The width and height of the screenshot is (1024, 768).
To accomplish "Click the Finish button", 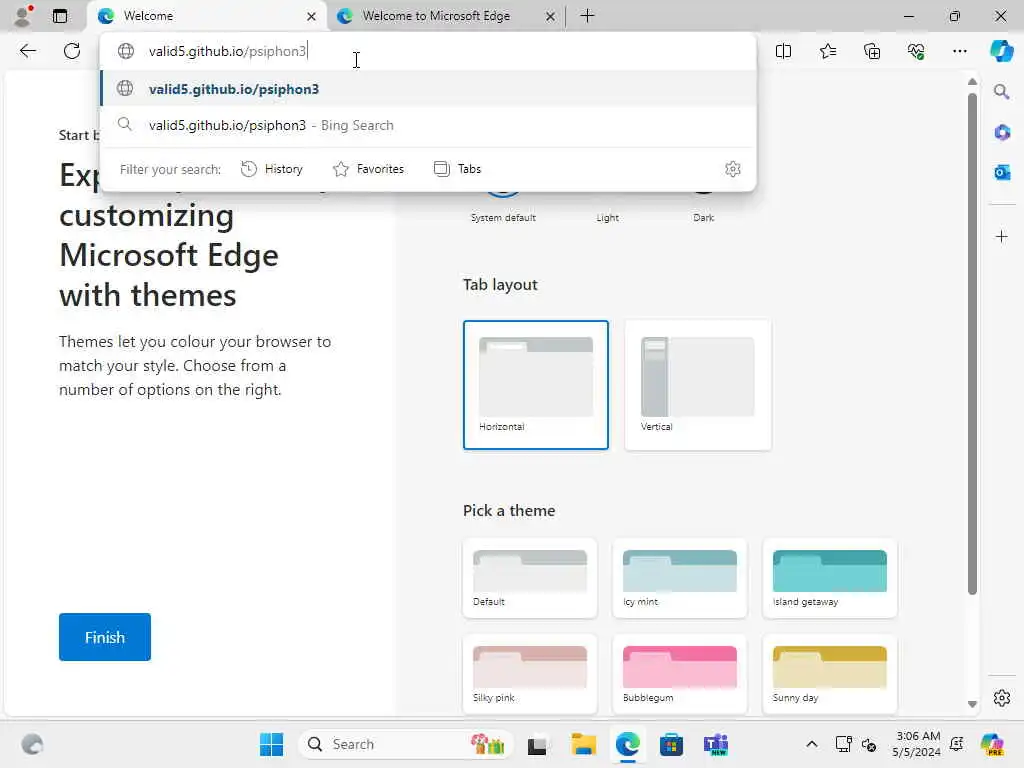I will point(104,637).
